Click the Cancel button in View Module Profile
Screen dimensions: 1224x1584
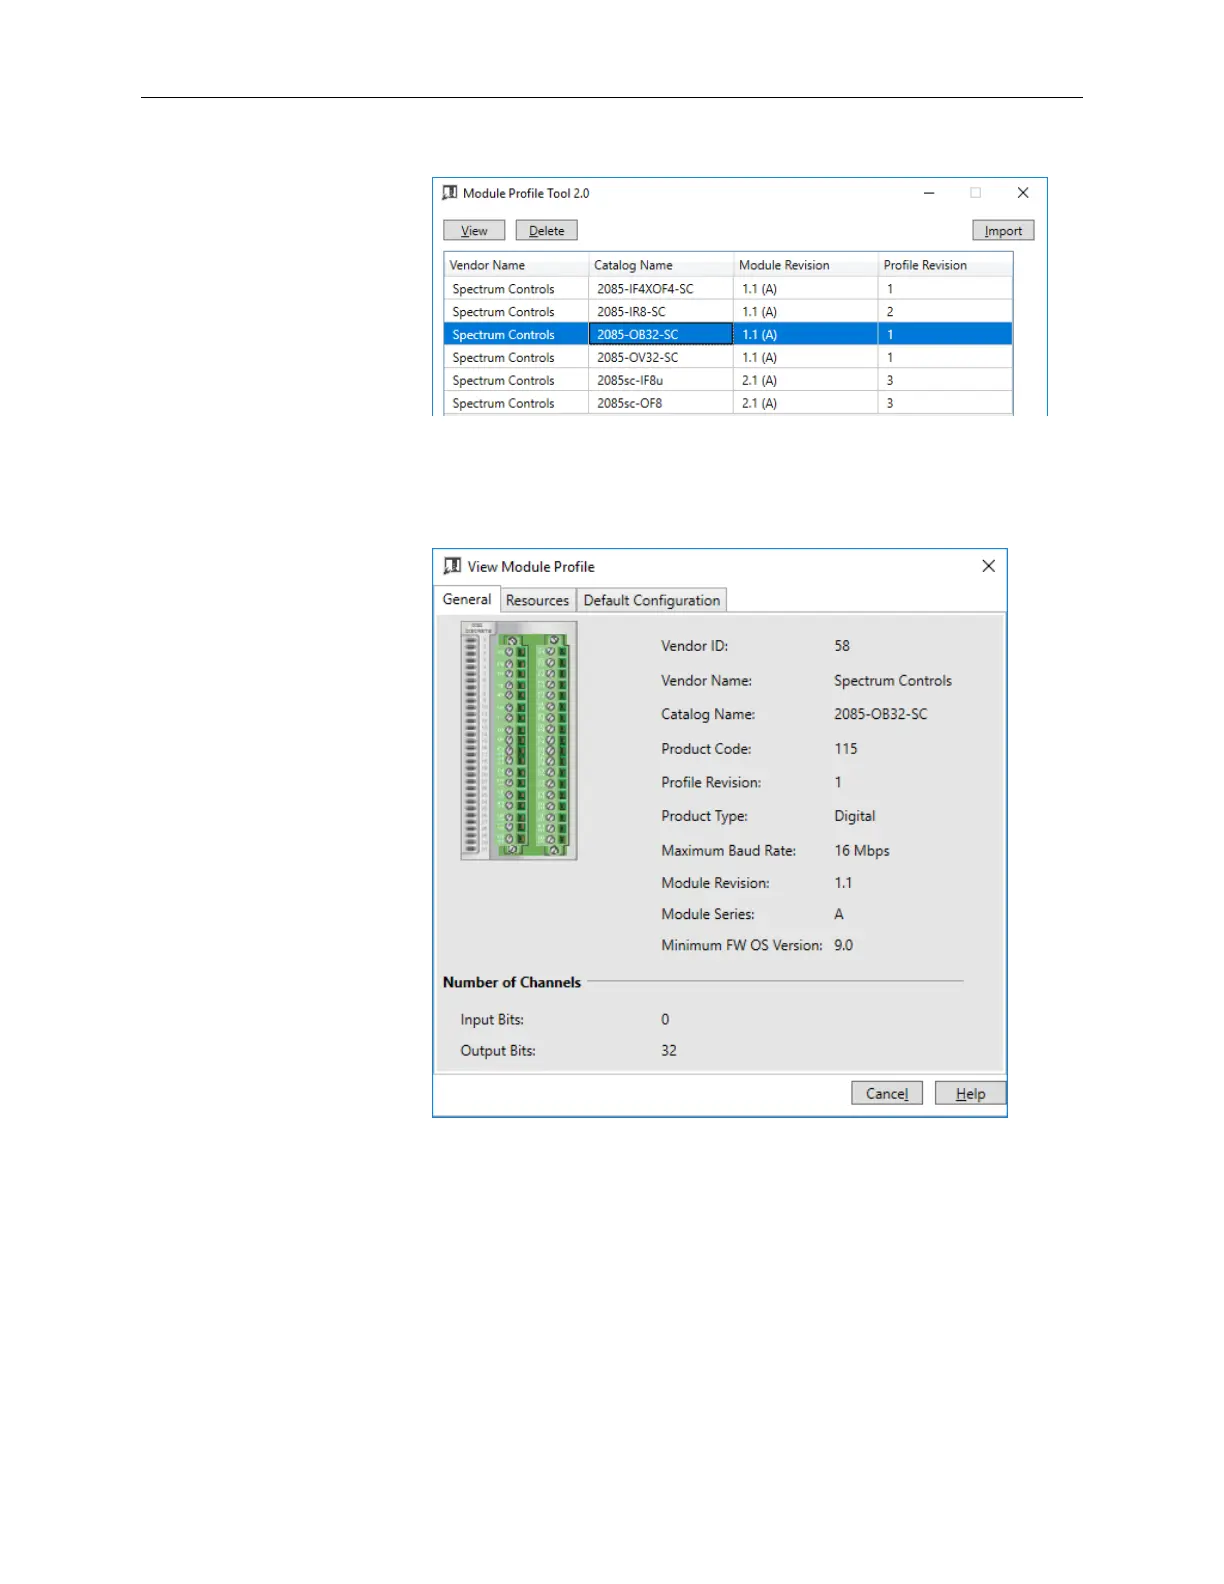point(887,1093)
